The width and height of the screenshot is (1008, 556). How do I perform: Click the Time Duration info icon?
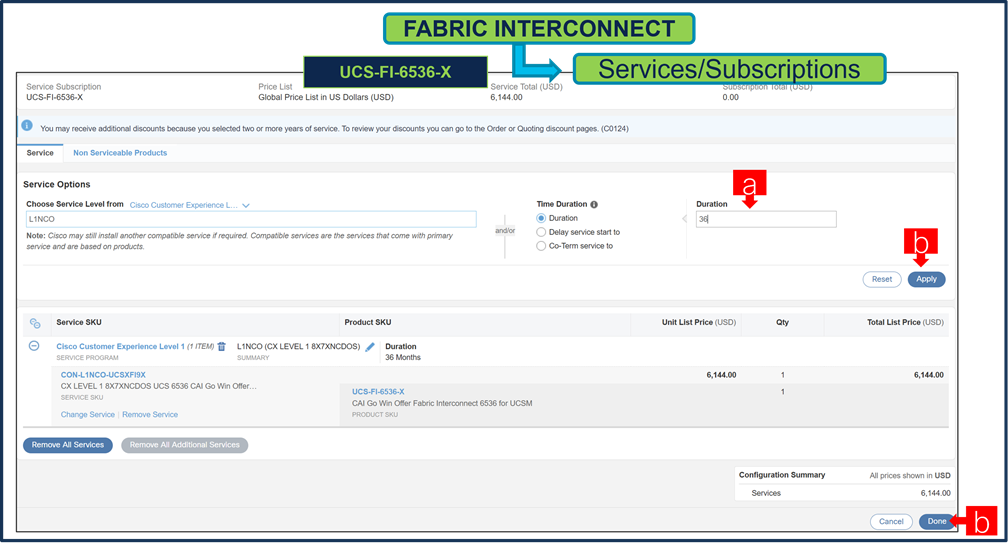tap(594, 204)
